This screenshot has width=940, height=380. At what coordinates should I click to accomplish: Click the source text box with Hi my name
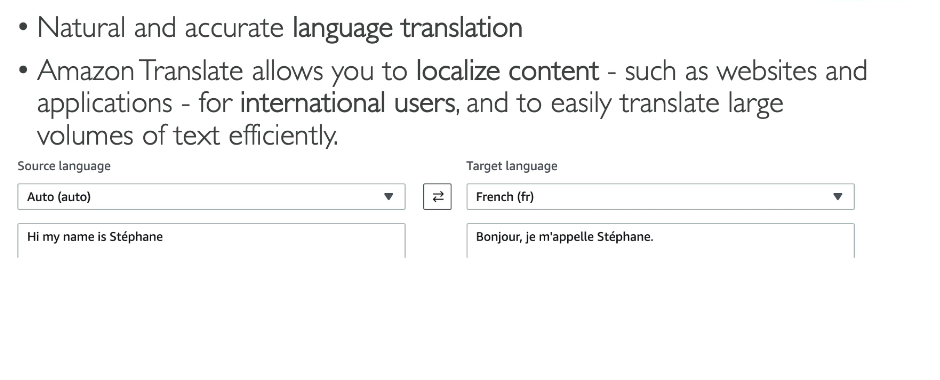212,241
